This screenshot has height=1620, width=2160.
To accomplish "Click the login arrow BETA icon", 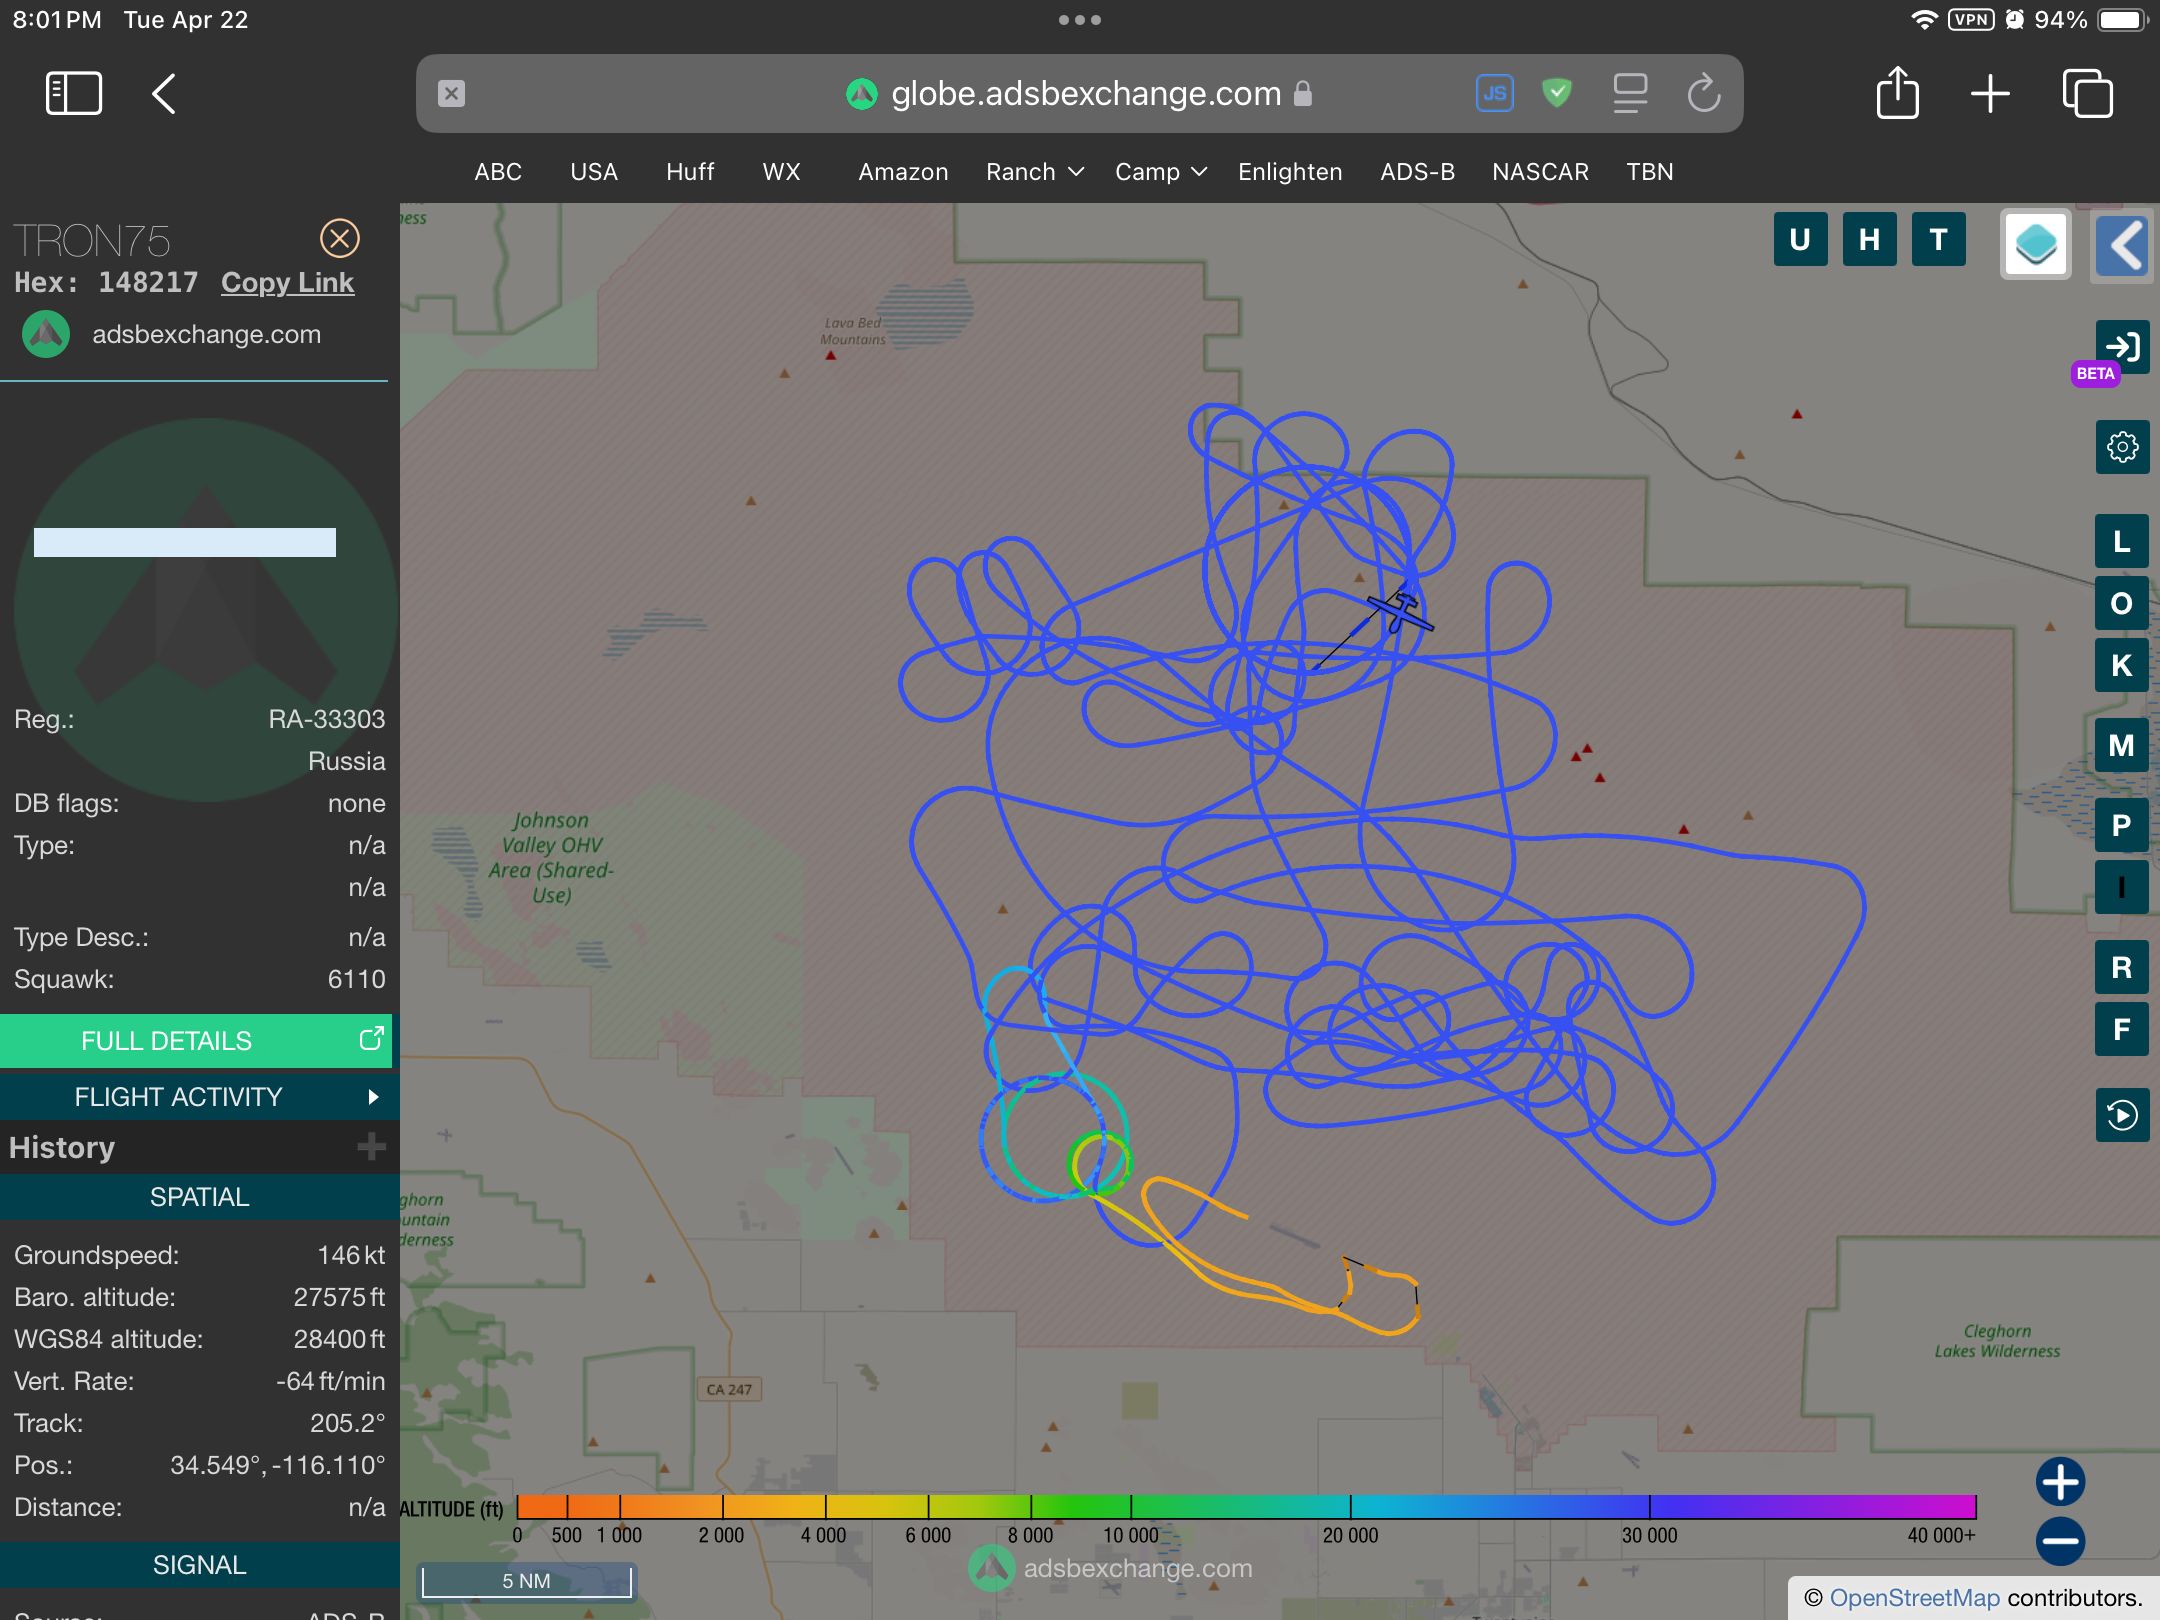I will pos(2122,347).
